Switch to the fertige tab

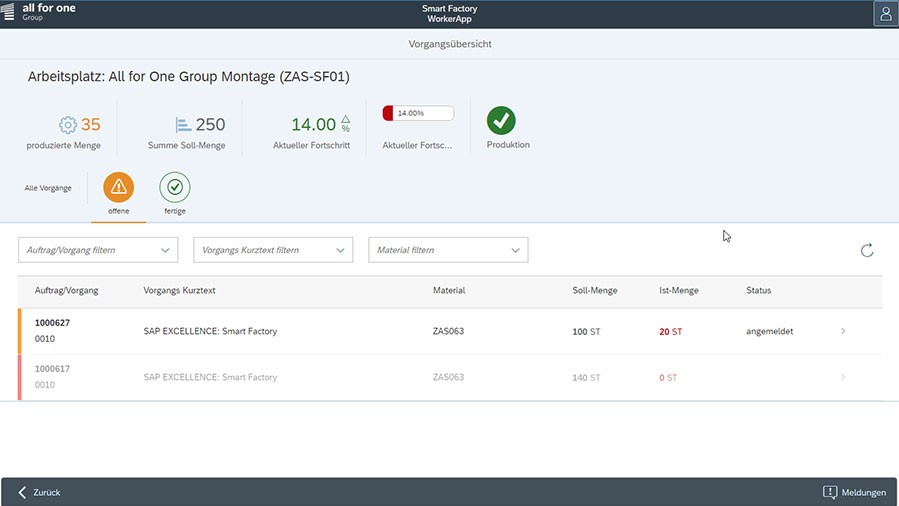point(175,188)
